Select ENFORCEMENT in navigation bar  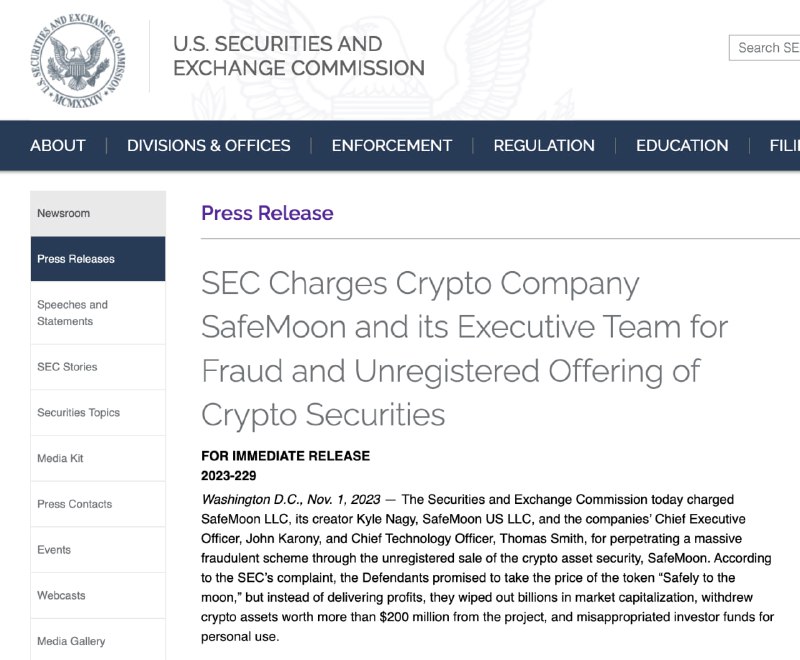tap(392, 145)
